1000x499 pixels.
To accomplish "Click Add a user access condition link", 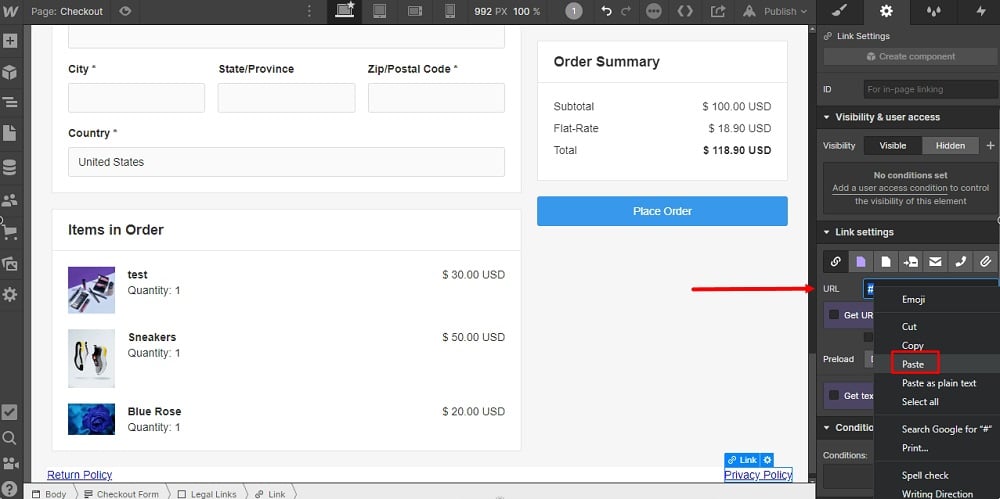I will [890, 188].
